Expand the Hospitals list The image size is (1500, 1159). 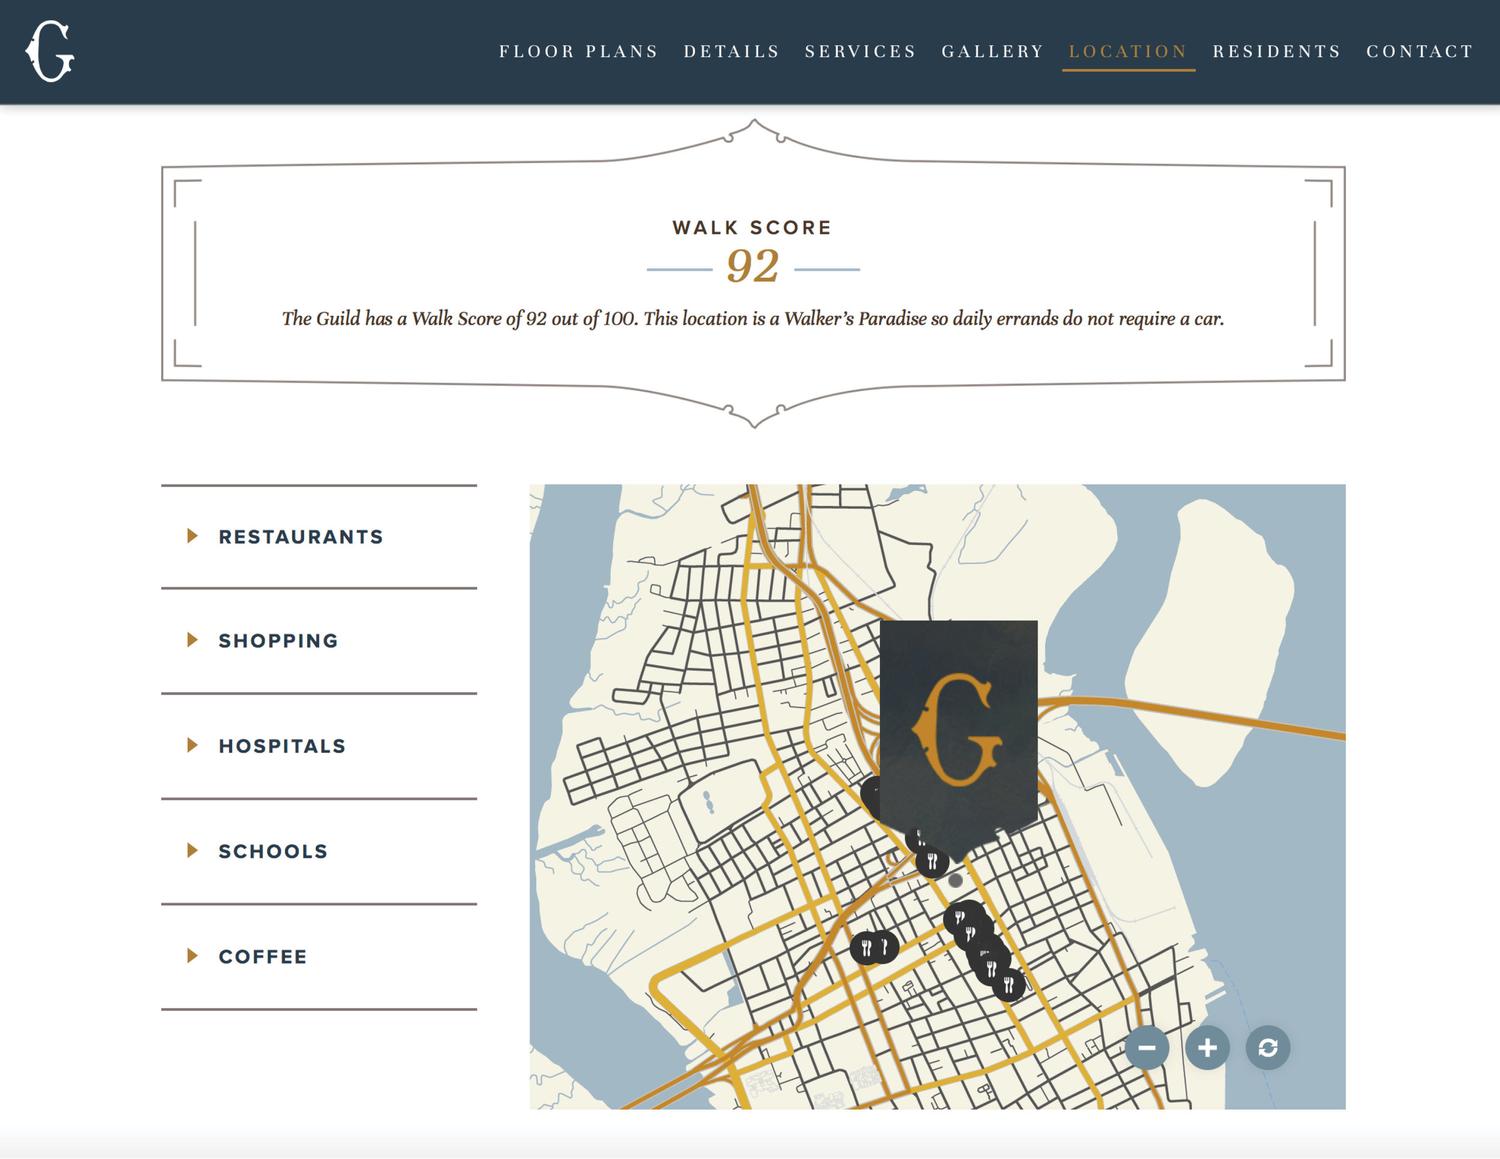tap(282, 746)
